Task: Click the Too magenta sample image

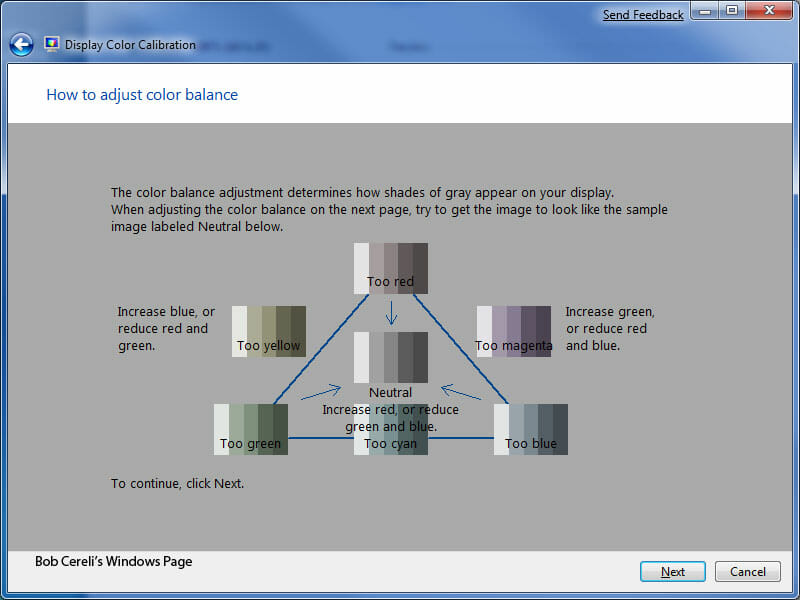Action: (x=514, y=332)
